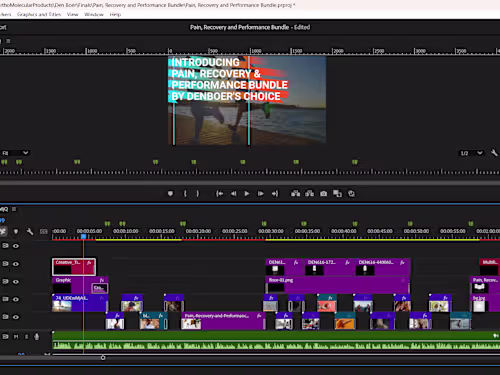Mute the audio track with M button
This screenshot has width=500, height=375.
(16, 337)
